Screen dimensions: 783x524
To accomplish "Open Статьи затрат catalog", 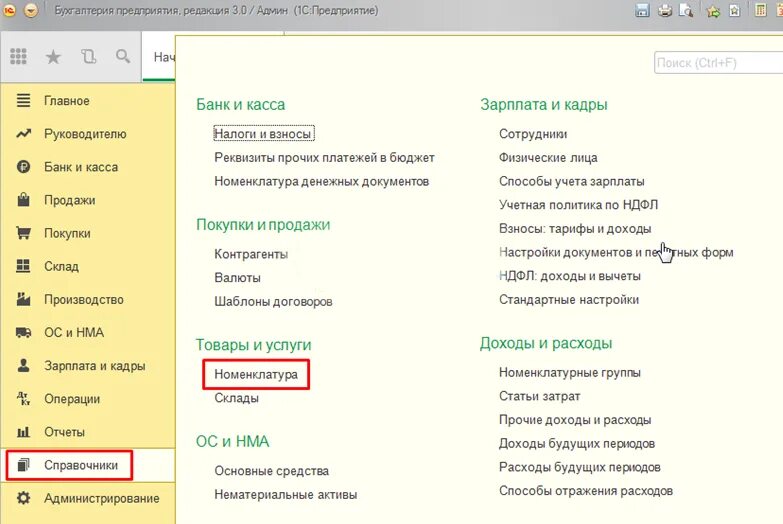I will point(539,397).
